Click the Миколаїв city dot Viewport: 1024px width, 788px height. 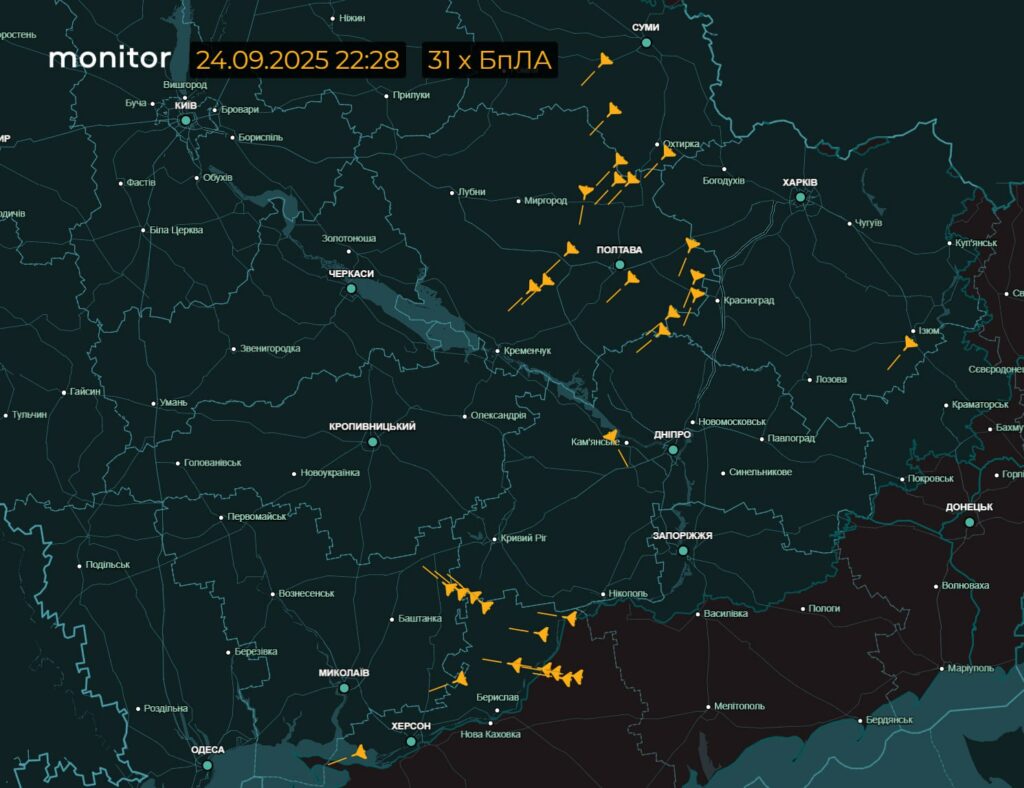(344, 688)
